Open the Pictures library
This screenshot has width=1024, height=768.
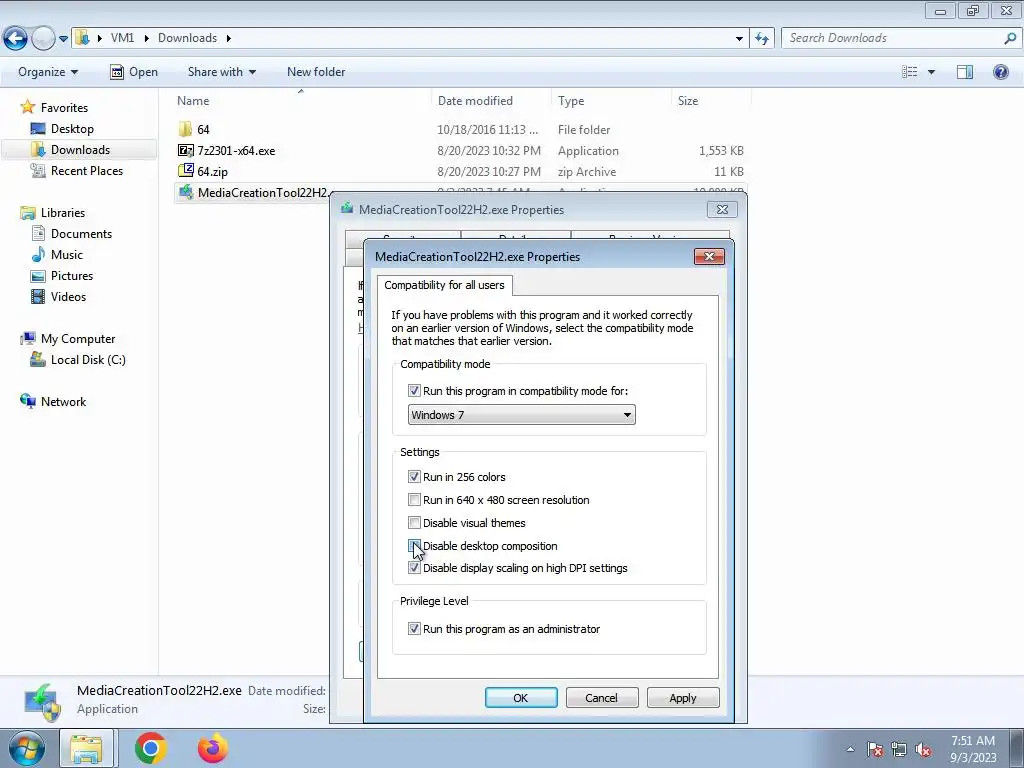point(72,276)
